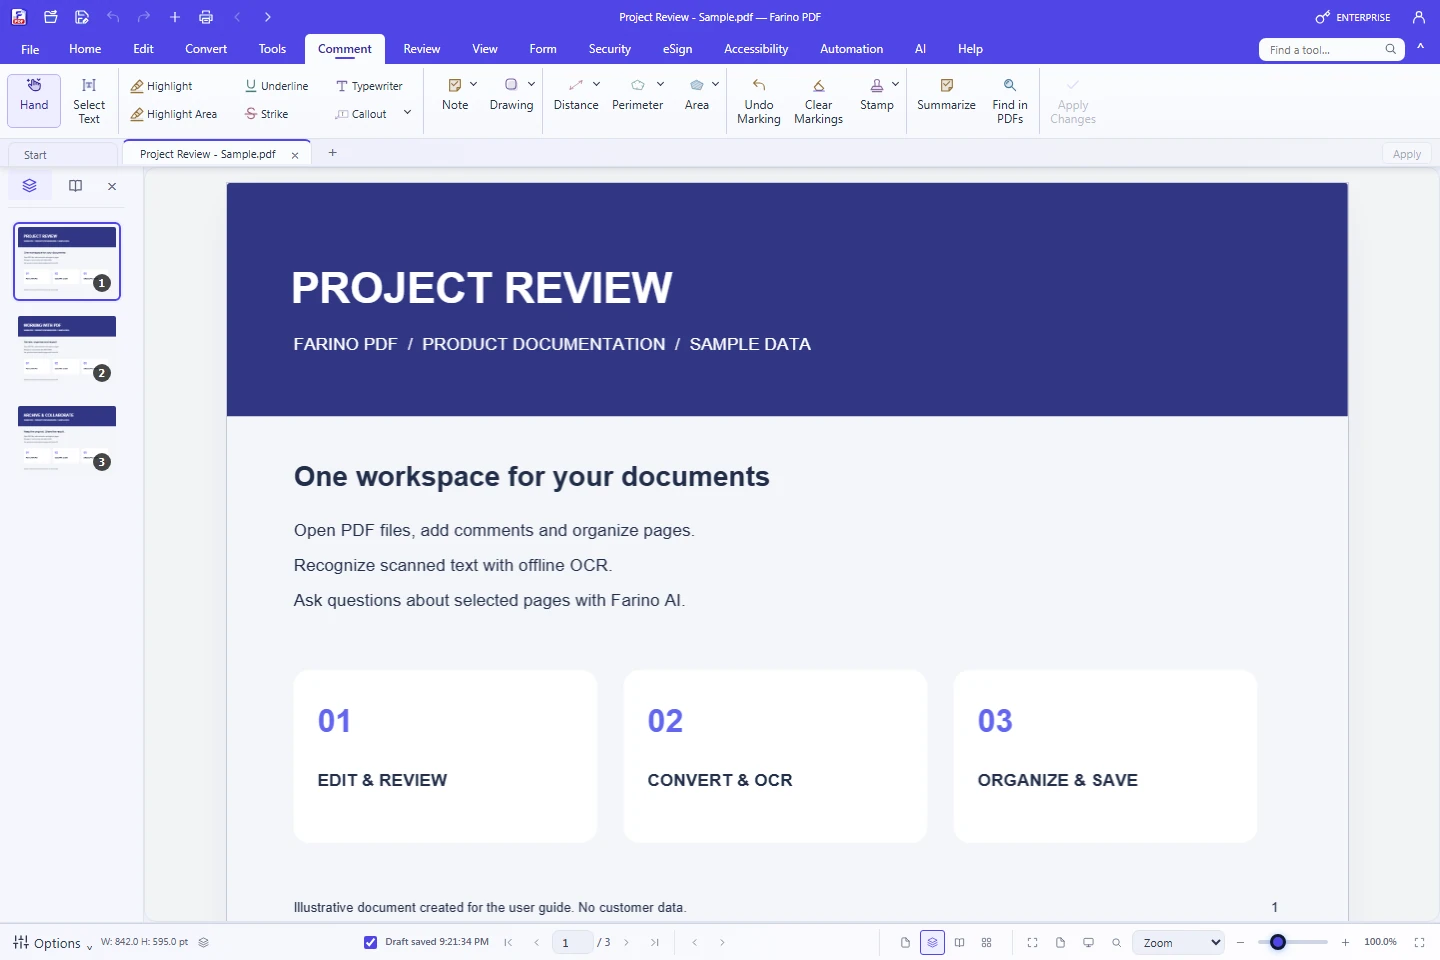1440x960 pixels.
Task: Open the Note tool dropdown arrow
Action: click(x=473, y=84)
